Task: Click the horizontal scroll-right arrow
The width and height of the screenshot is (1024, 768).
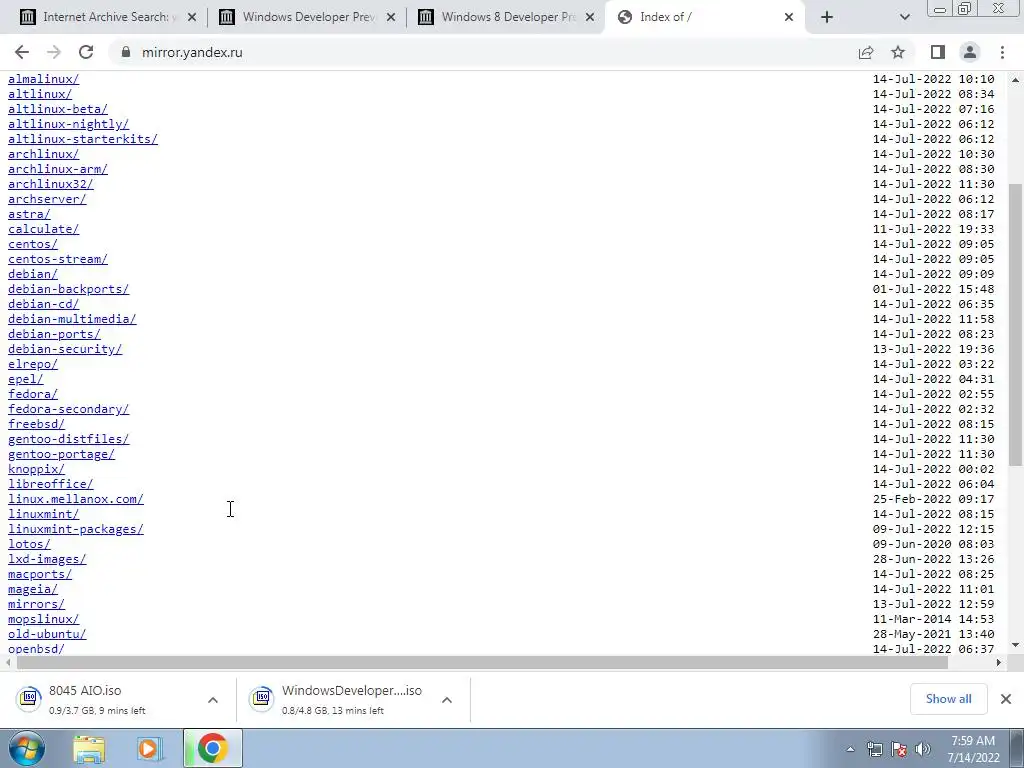Action: [999, 663]
